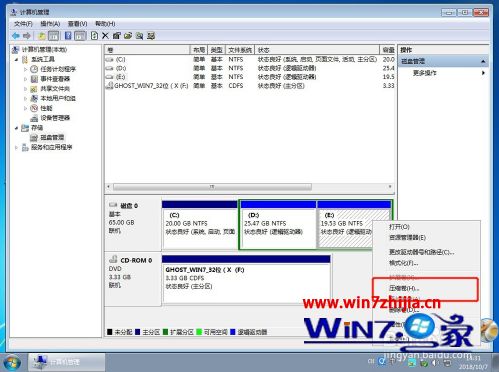This screenshot has width=499, height=372.
Task: Click the last toolbar icon on the right
Action: coord(151,36)
